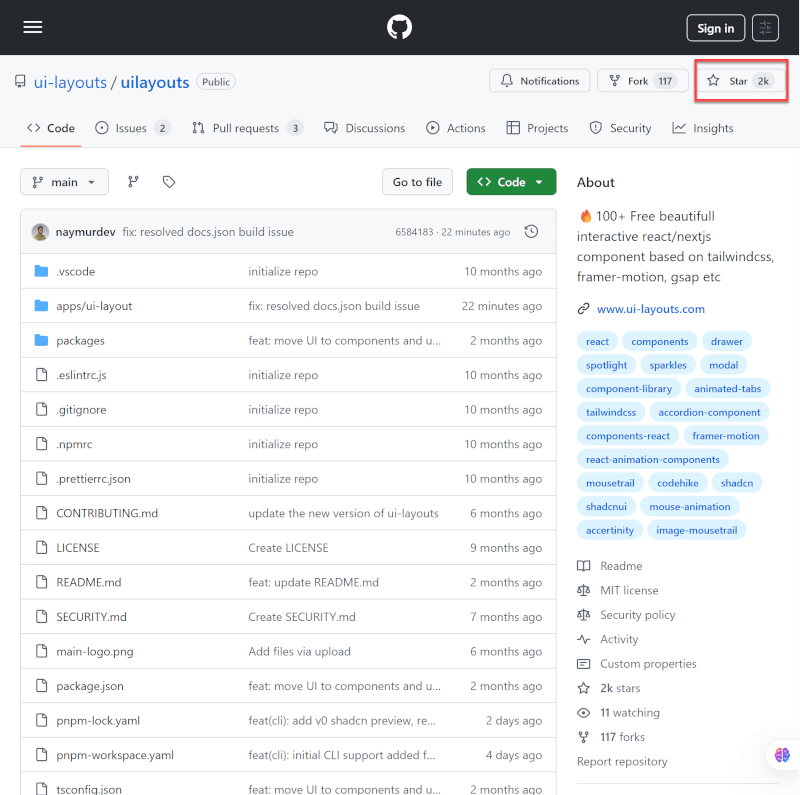
Task: Select the react topic tag
Action: (x=597, y=341)
